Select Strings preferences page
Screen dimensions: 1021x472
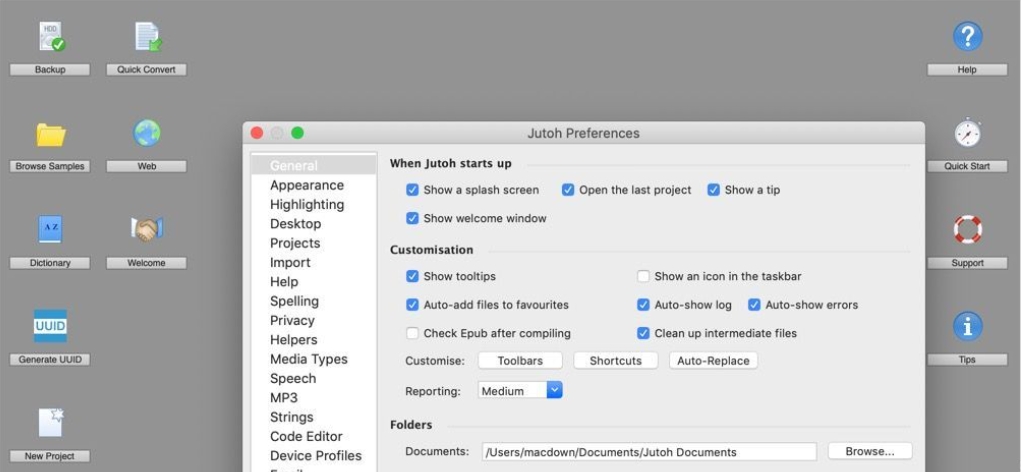tap(313, 417)
